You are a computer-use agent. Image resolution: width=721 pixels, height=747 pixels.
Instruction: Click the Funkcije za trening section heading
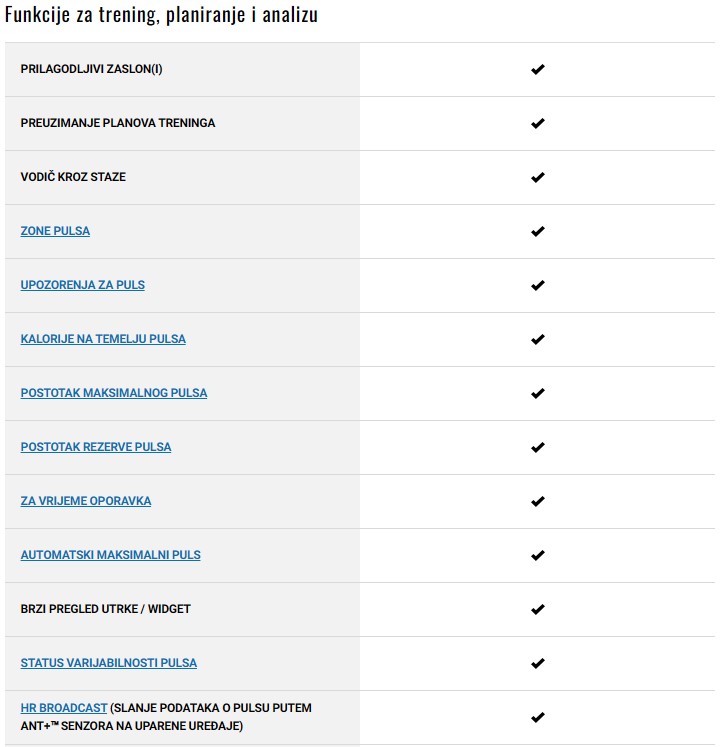coord(162,16)
